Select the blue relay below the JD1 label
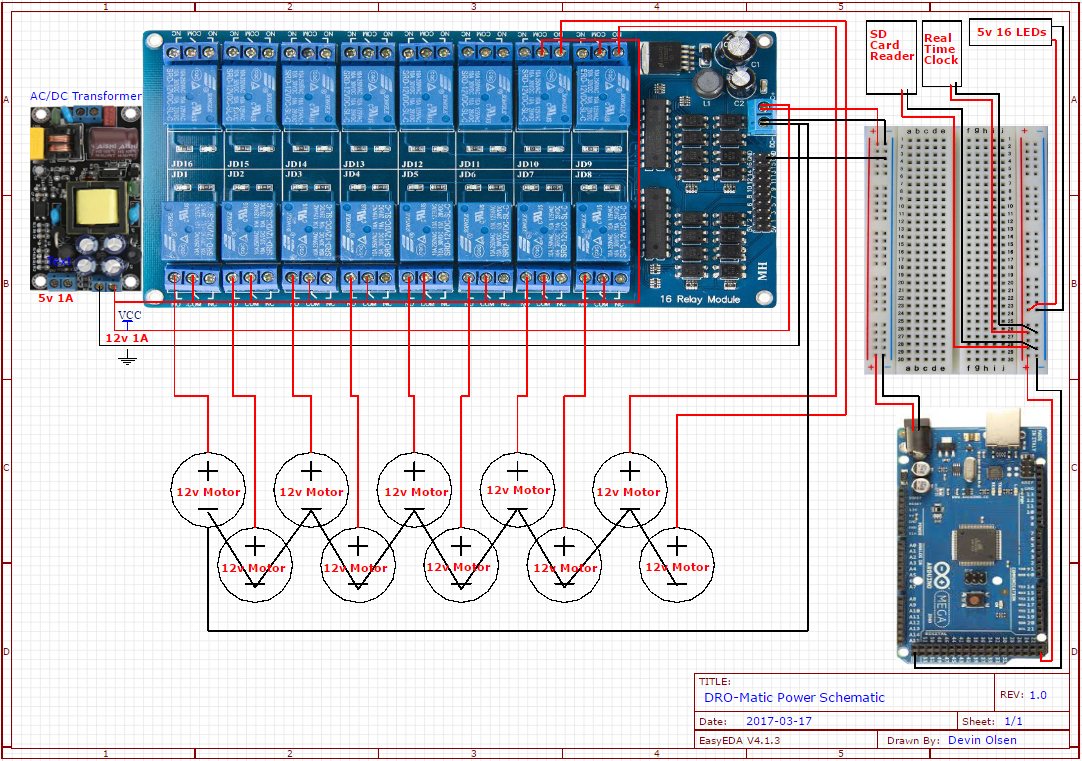 190,231
